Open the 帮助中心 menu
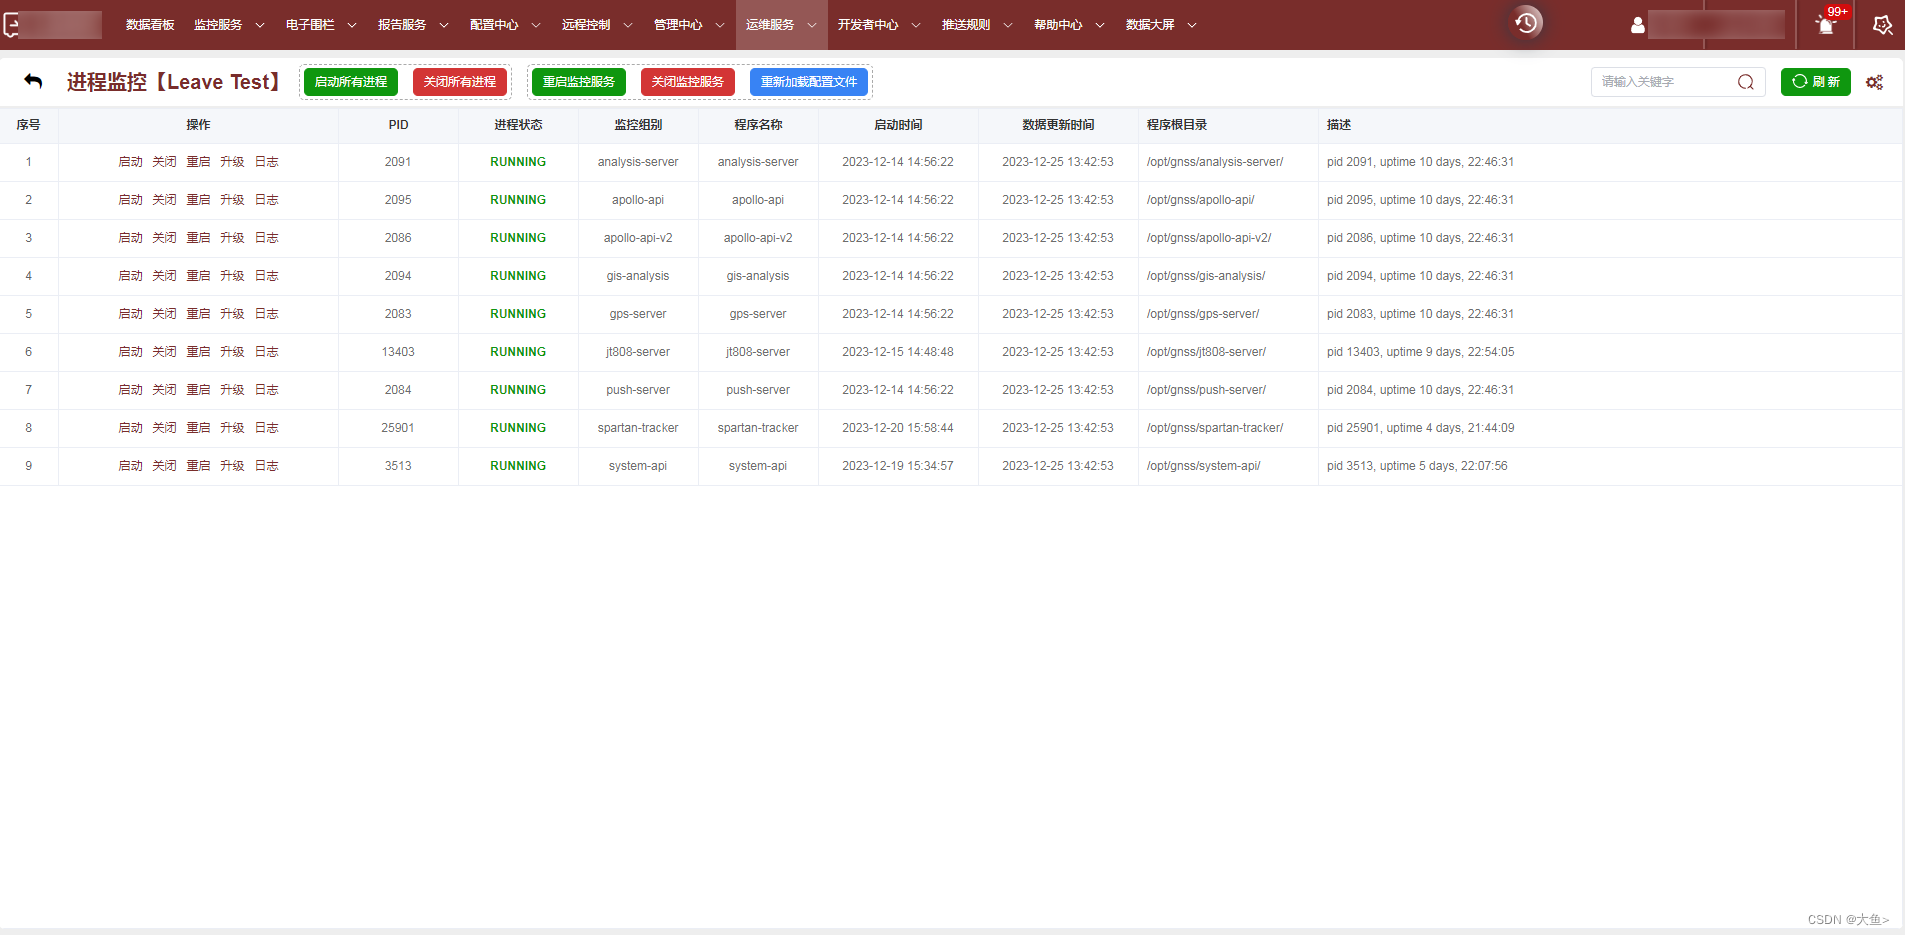This screenshot has width=1905, height=935. [1069, 25]
